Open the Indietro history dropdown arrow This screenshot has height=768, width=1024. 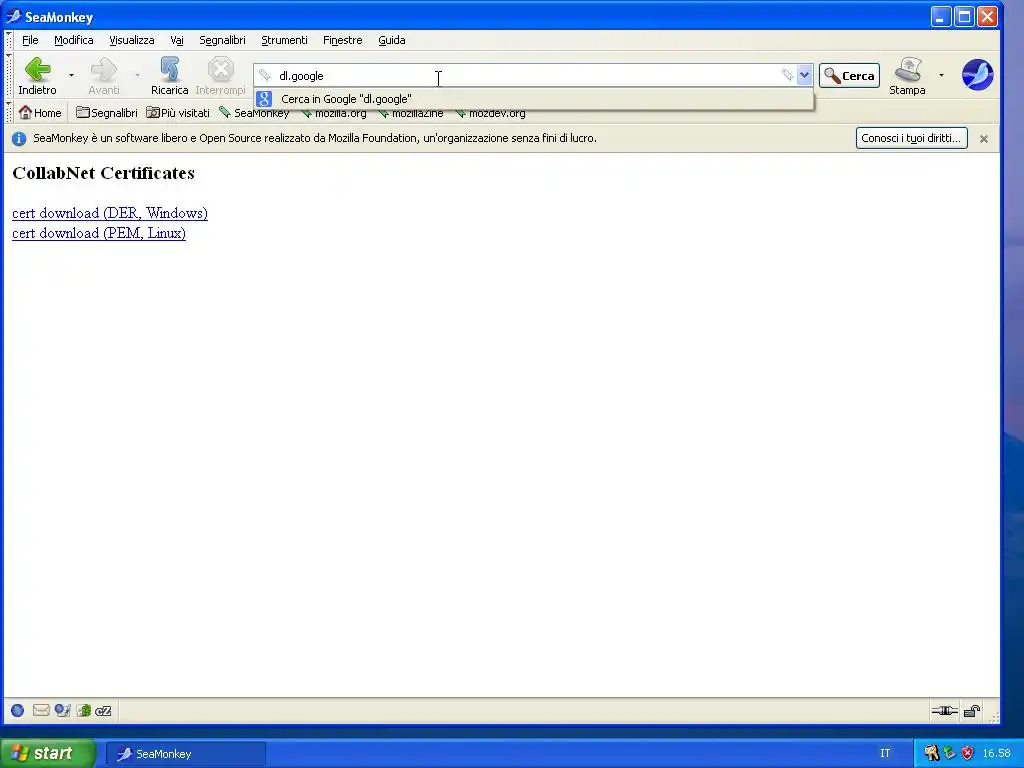(x=71, y=76)
